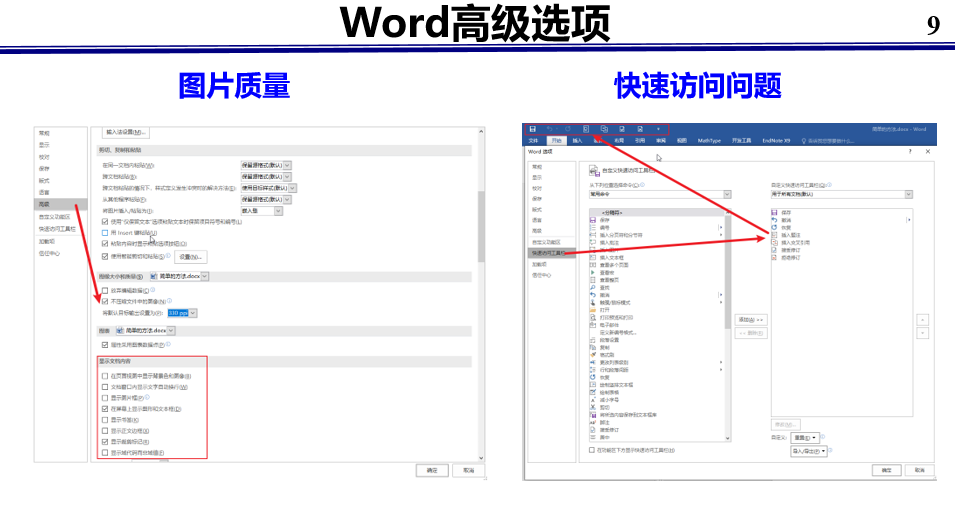Screen dimensions: 955x523
Task: Click the accept revision icon in quick access toolbar
Action: tap(622, 129)
